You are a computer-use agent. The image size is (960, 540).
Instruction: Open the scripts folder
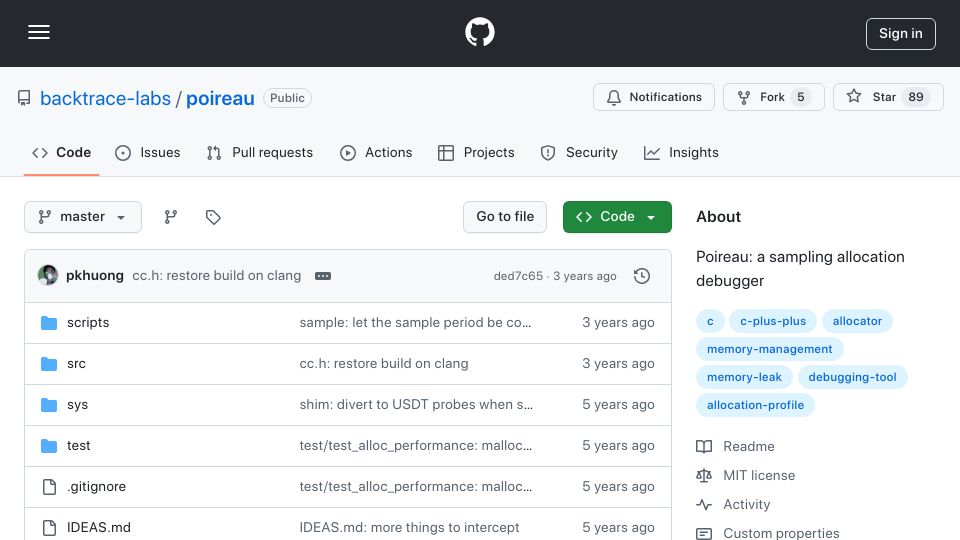(88, 323)
